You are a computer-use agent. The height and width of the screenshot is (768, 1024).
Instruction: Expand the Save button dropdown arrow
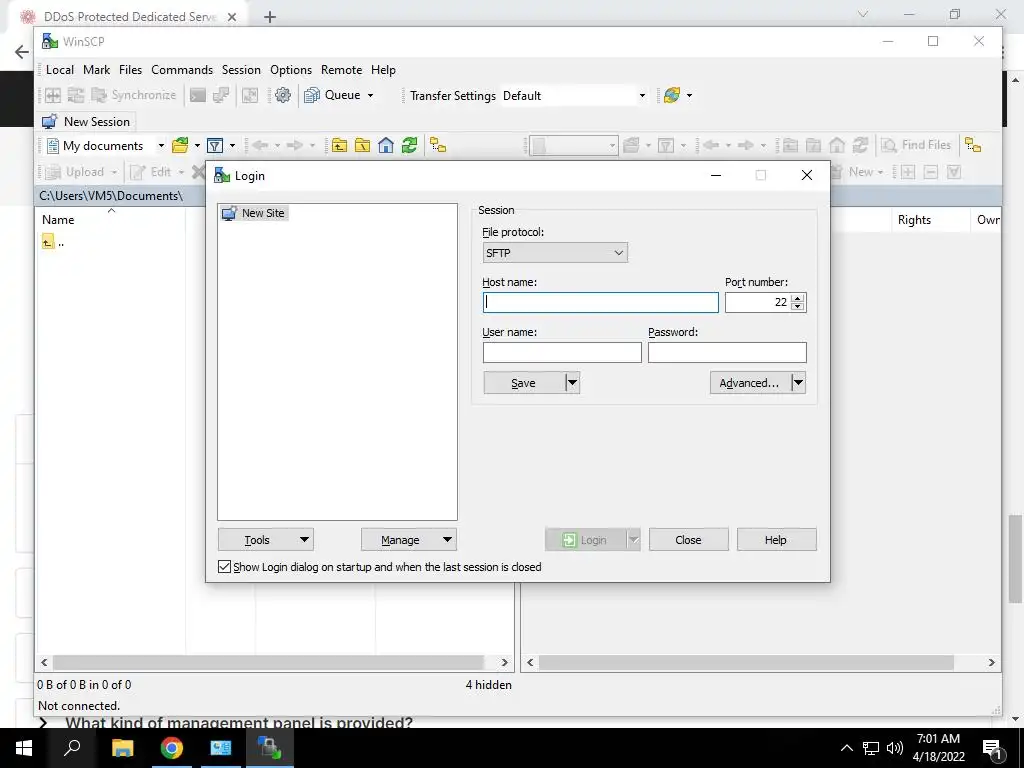572,383
